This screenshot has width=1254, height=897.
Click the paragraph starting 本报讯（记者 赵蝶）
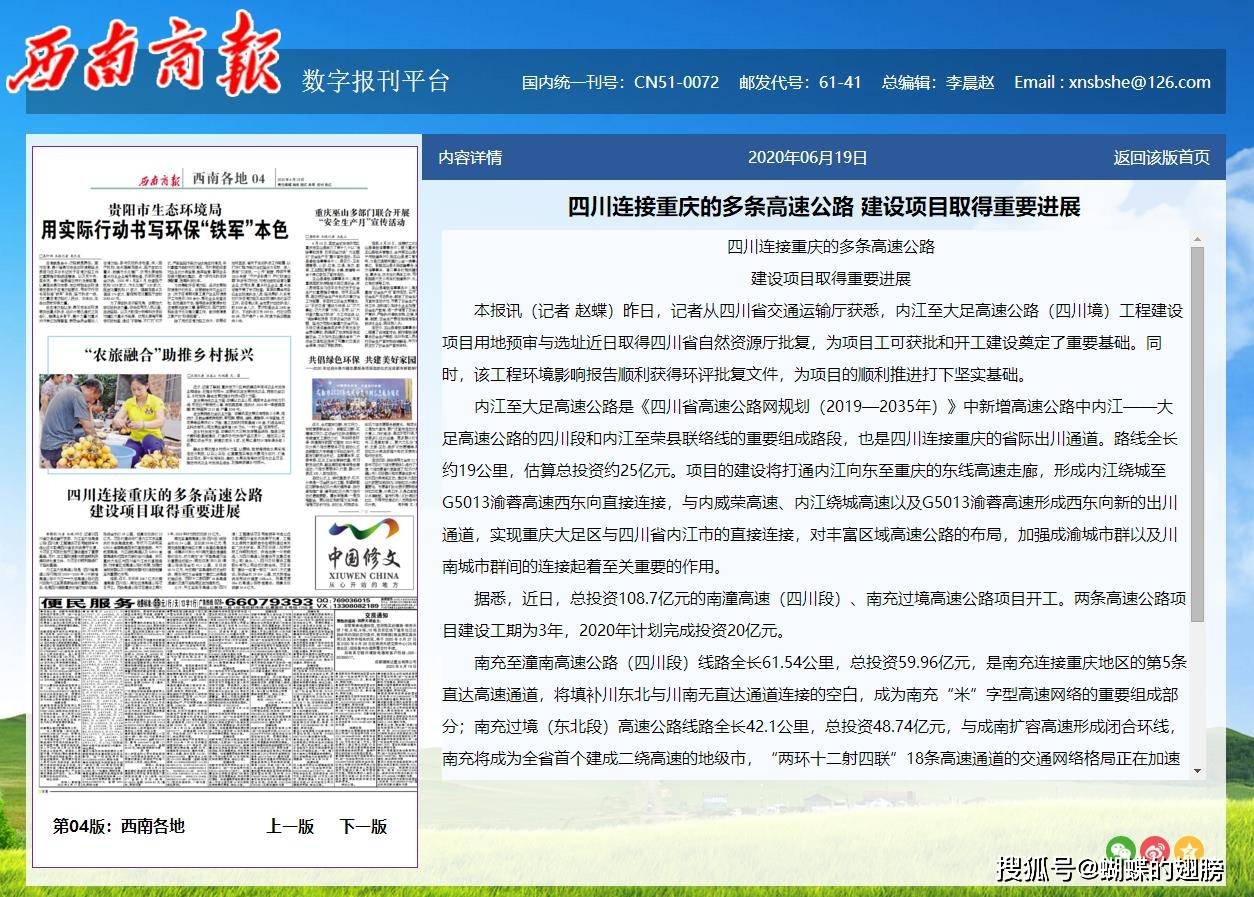[814, 343]
